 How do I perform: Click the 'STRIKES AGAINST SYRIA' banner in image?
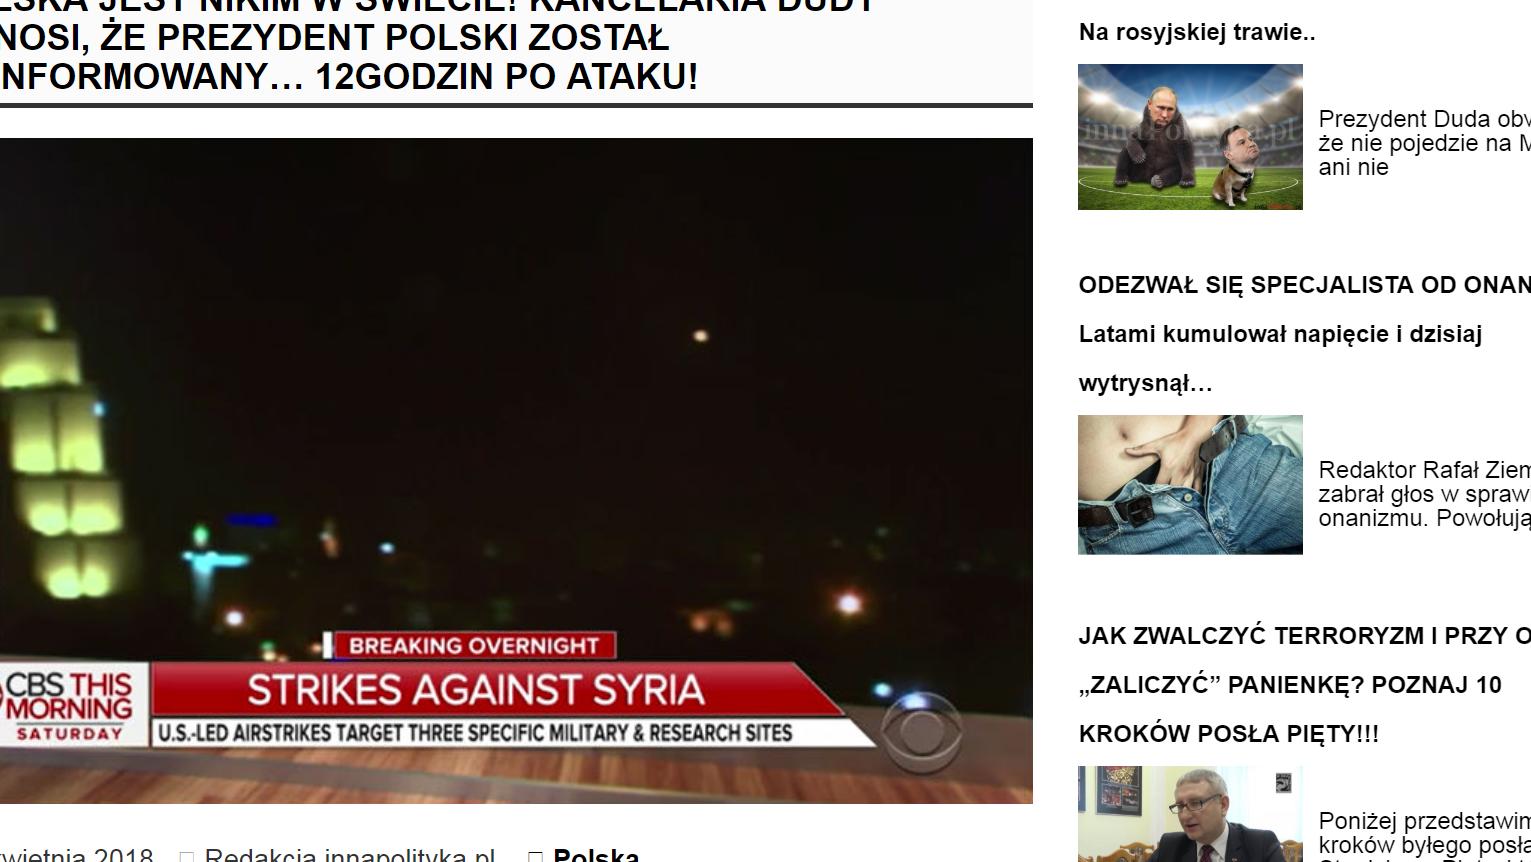coord(476,690)
